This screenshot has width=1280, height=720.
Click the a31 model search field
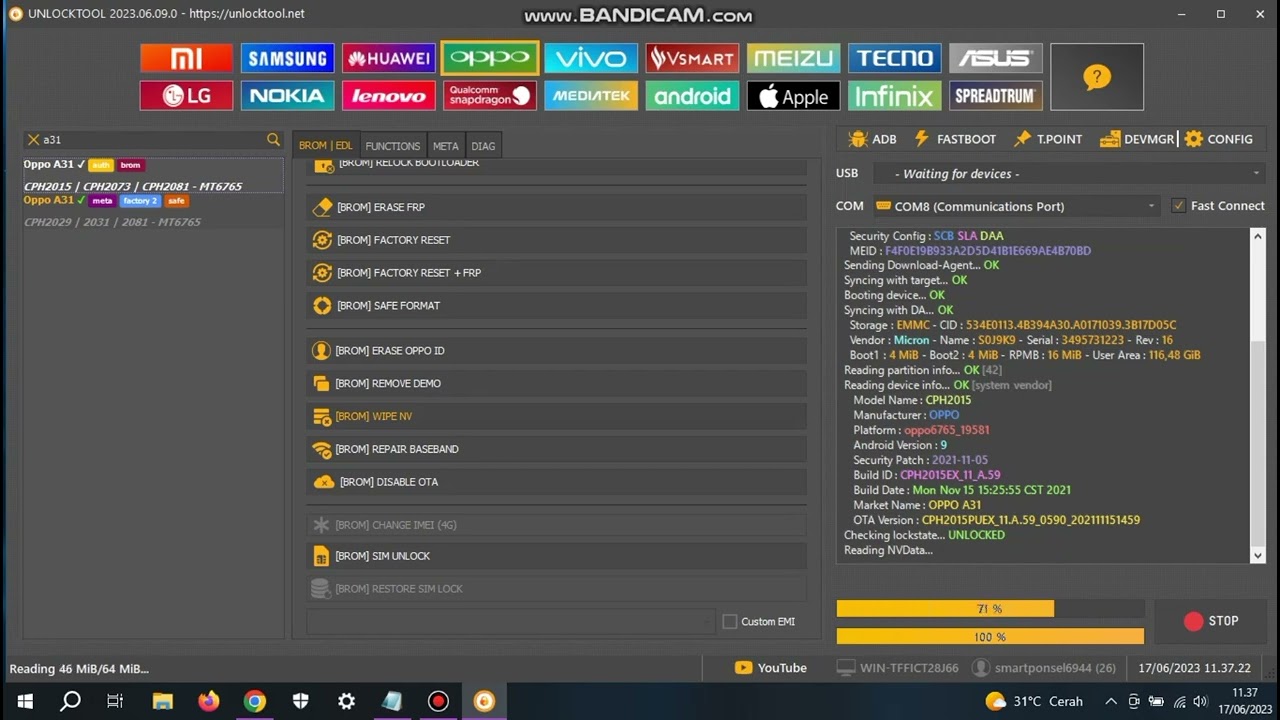point(153,140)
